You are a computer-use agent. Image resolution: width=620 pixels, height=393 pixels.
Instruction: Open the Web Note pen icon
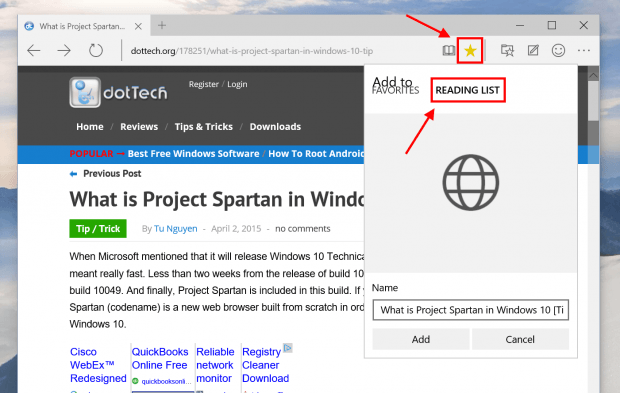coord(533,50)
